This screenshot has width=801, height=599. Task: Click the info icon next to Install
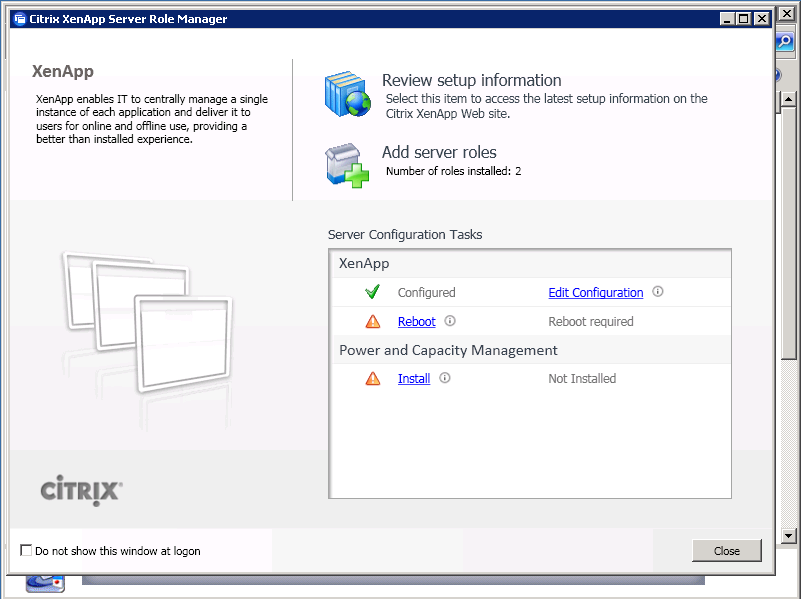click(x=445, y=378)
